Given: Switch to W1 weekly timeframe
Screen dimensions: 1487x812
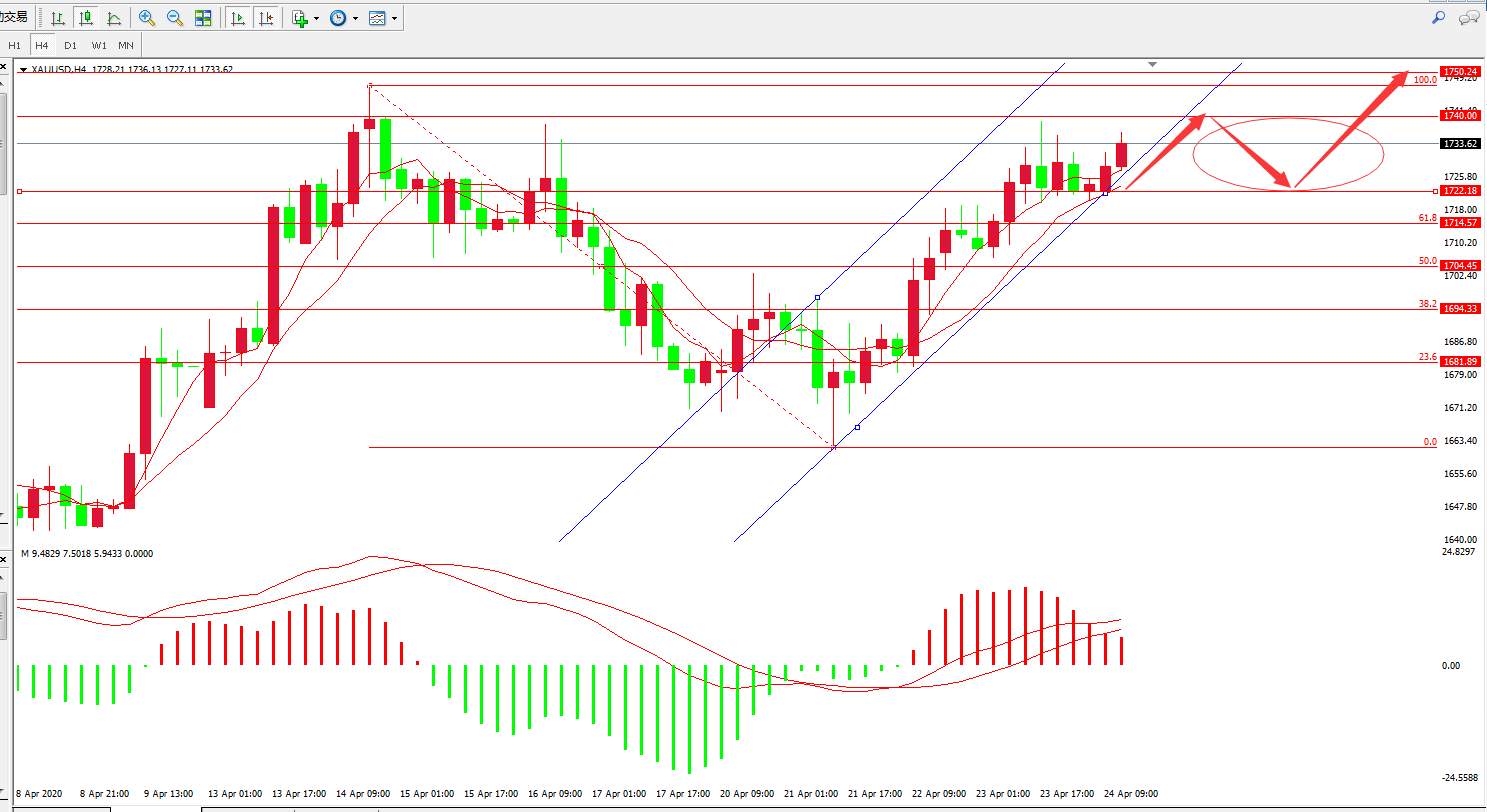Looking at the screenshot, I should [x=98, y=45].
